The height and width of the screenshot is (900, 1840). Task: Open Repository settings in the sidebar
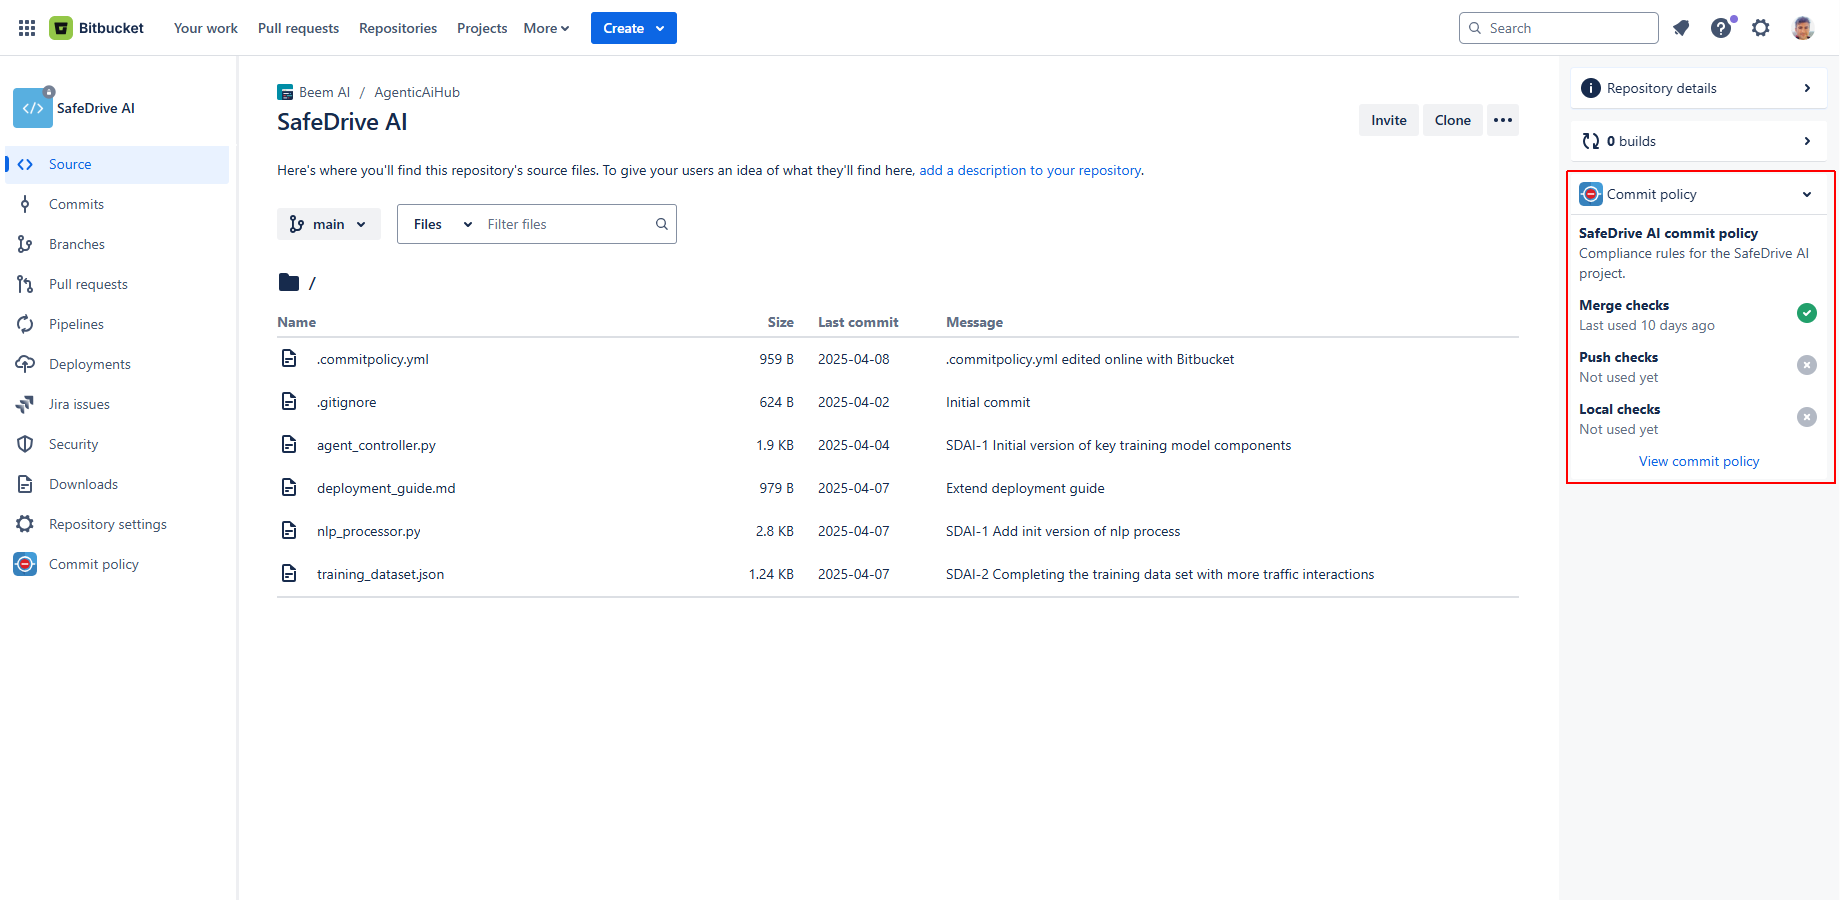tap(117, 524)
